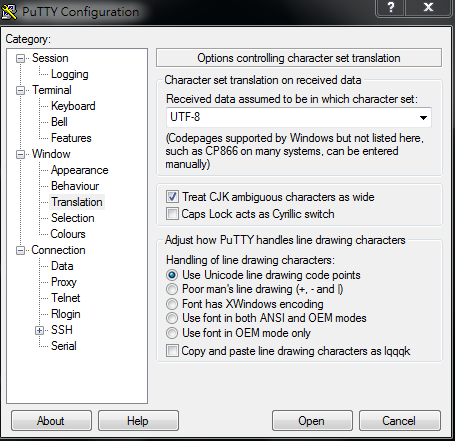Open the Logging settings
The image size is (455, 441).
(x=69, y=74)
